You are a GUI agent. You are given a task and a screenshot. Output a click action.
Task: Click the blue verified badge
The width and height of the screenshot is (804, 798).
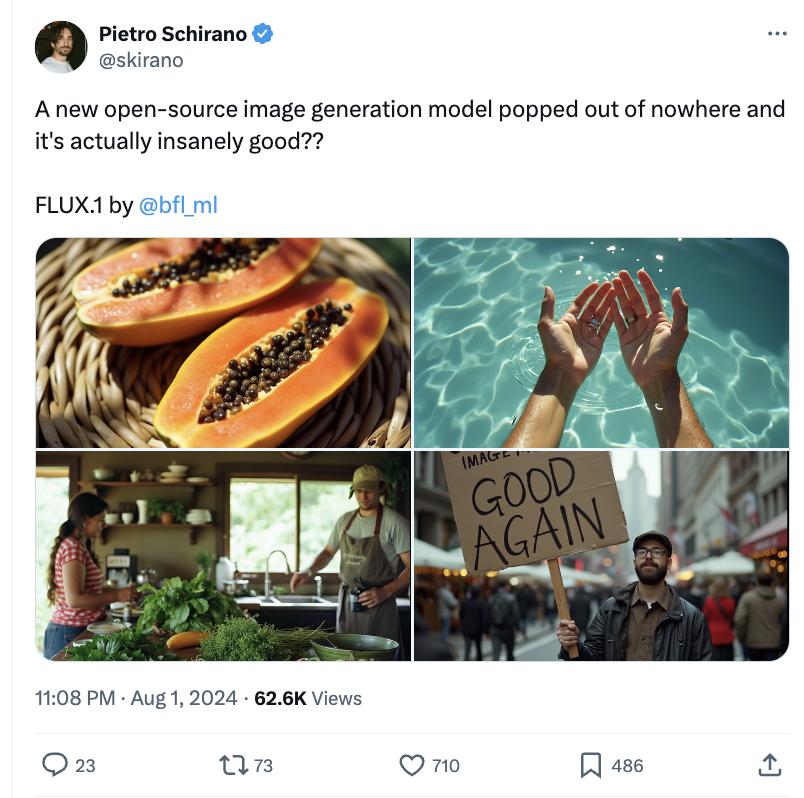click(x=263, y=34)
